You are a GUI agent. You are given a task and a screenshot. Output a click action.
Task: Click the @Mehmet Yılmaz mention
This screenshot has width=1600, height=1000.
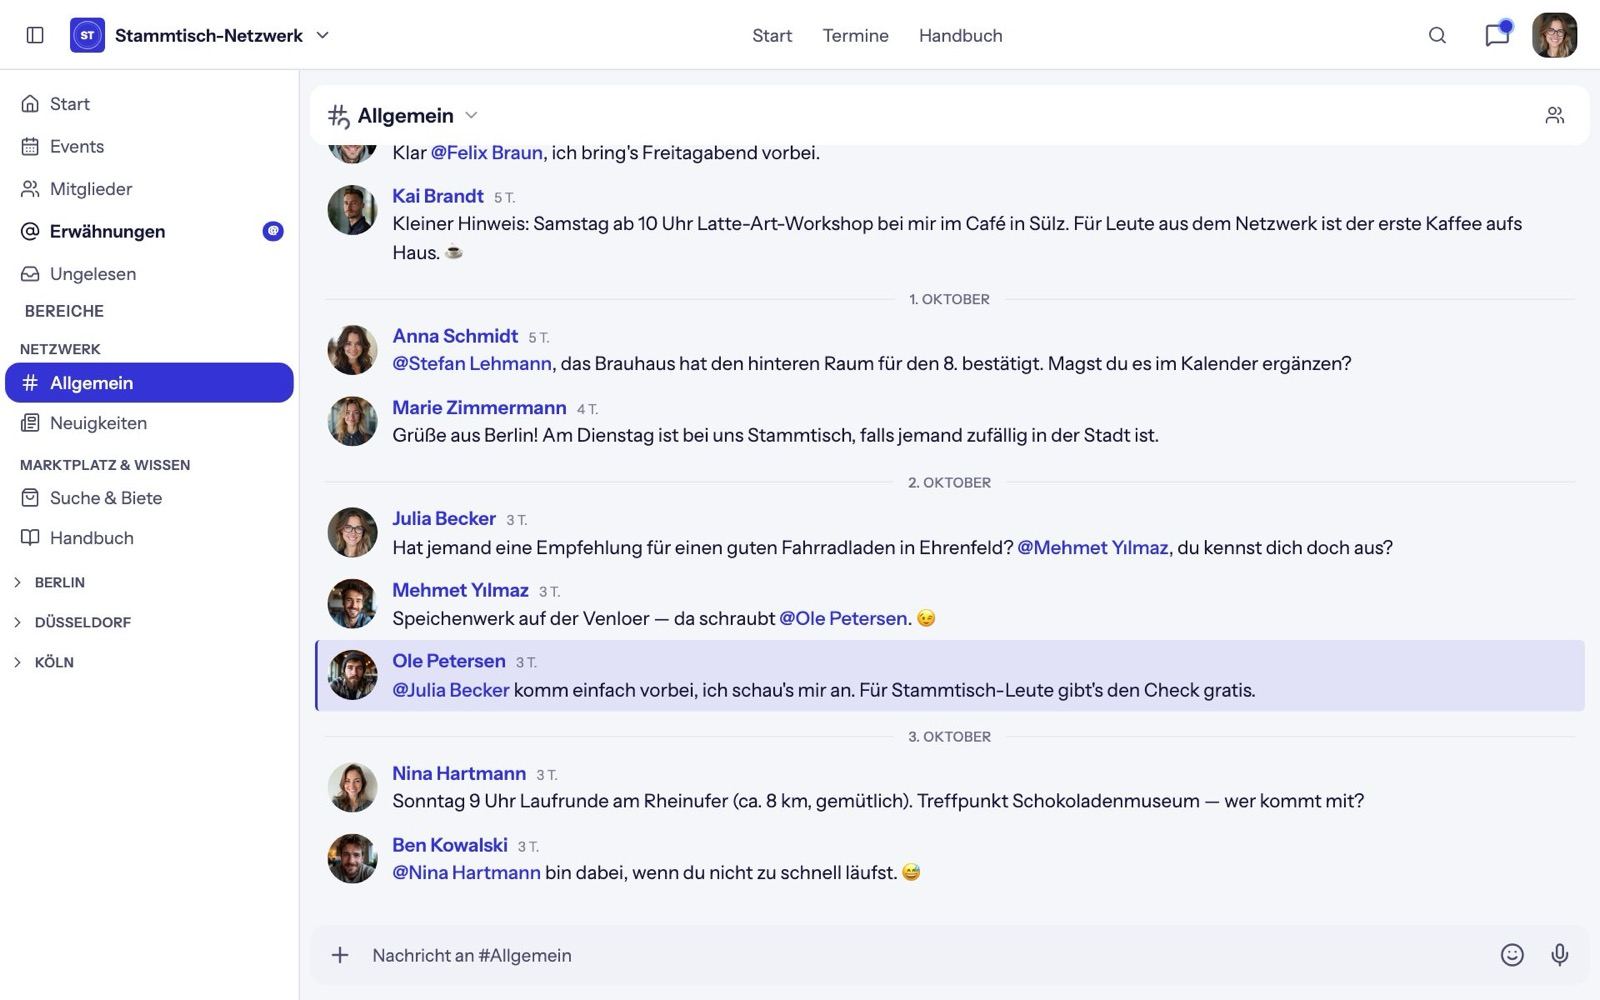coord(1092,547)
